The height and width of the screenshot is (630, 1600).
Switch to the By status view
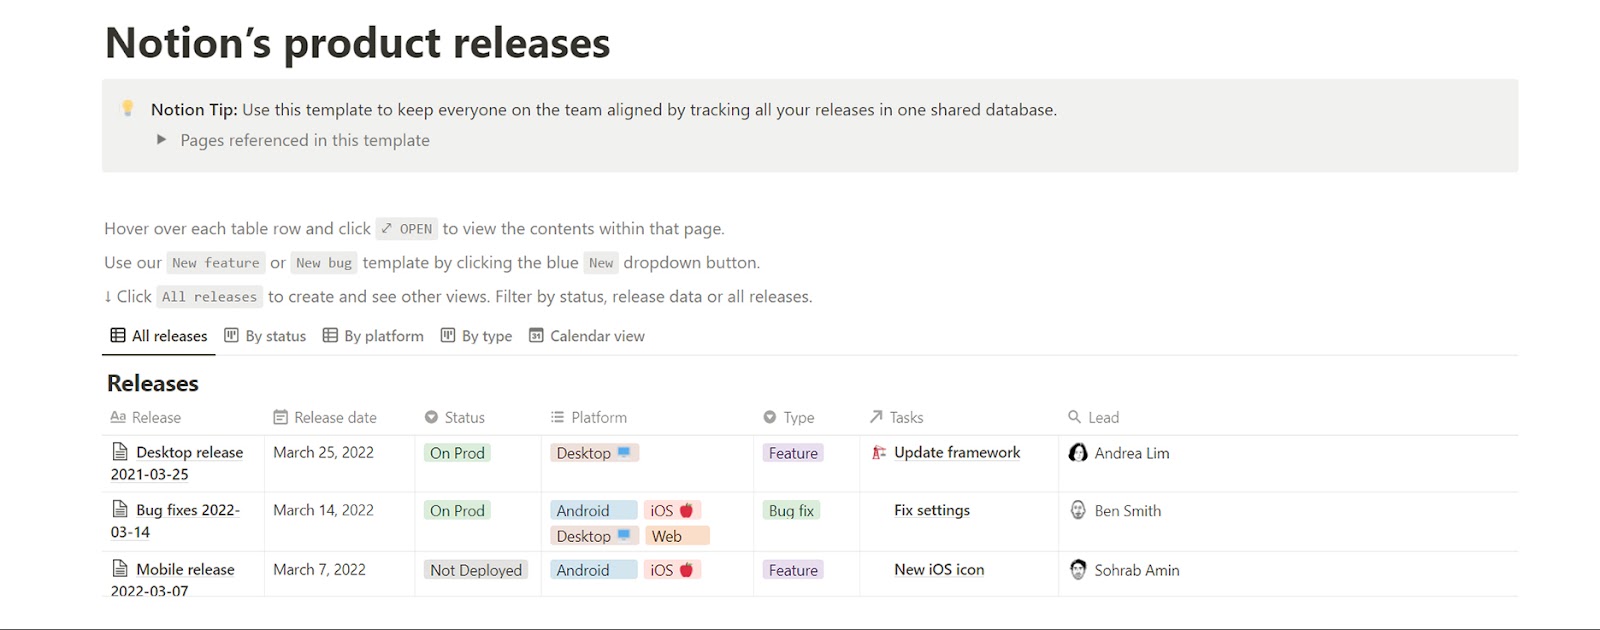coord(266,336)
